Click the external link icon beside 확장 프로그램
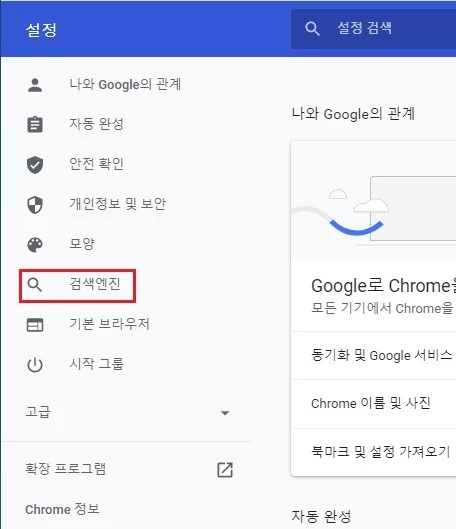456x529 pixels. [x=225, y=470]
